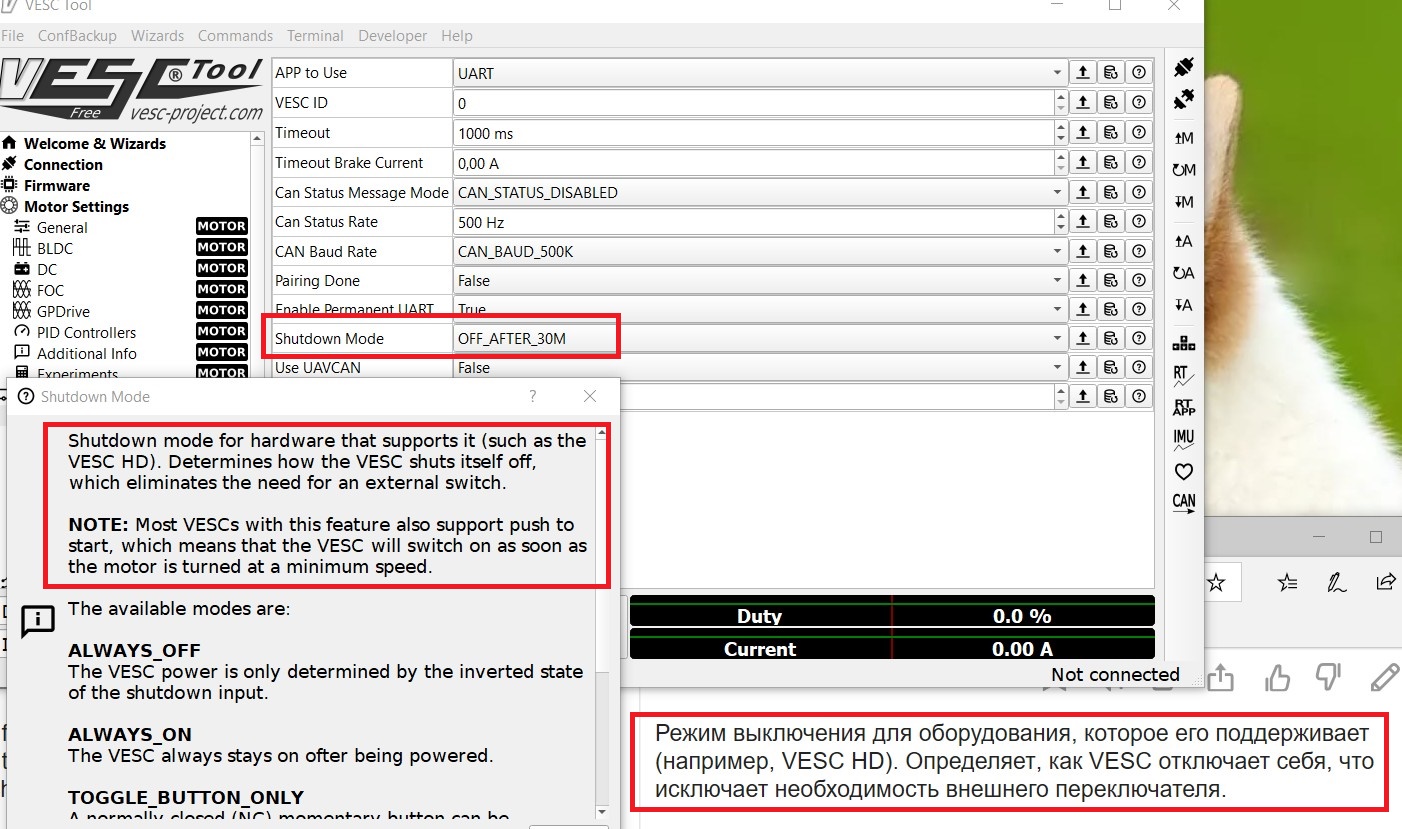1402x829 pixels.
Task: Toggle the IMU data stream icon
Action: pyautogui.click(x=1184, y=439)
